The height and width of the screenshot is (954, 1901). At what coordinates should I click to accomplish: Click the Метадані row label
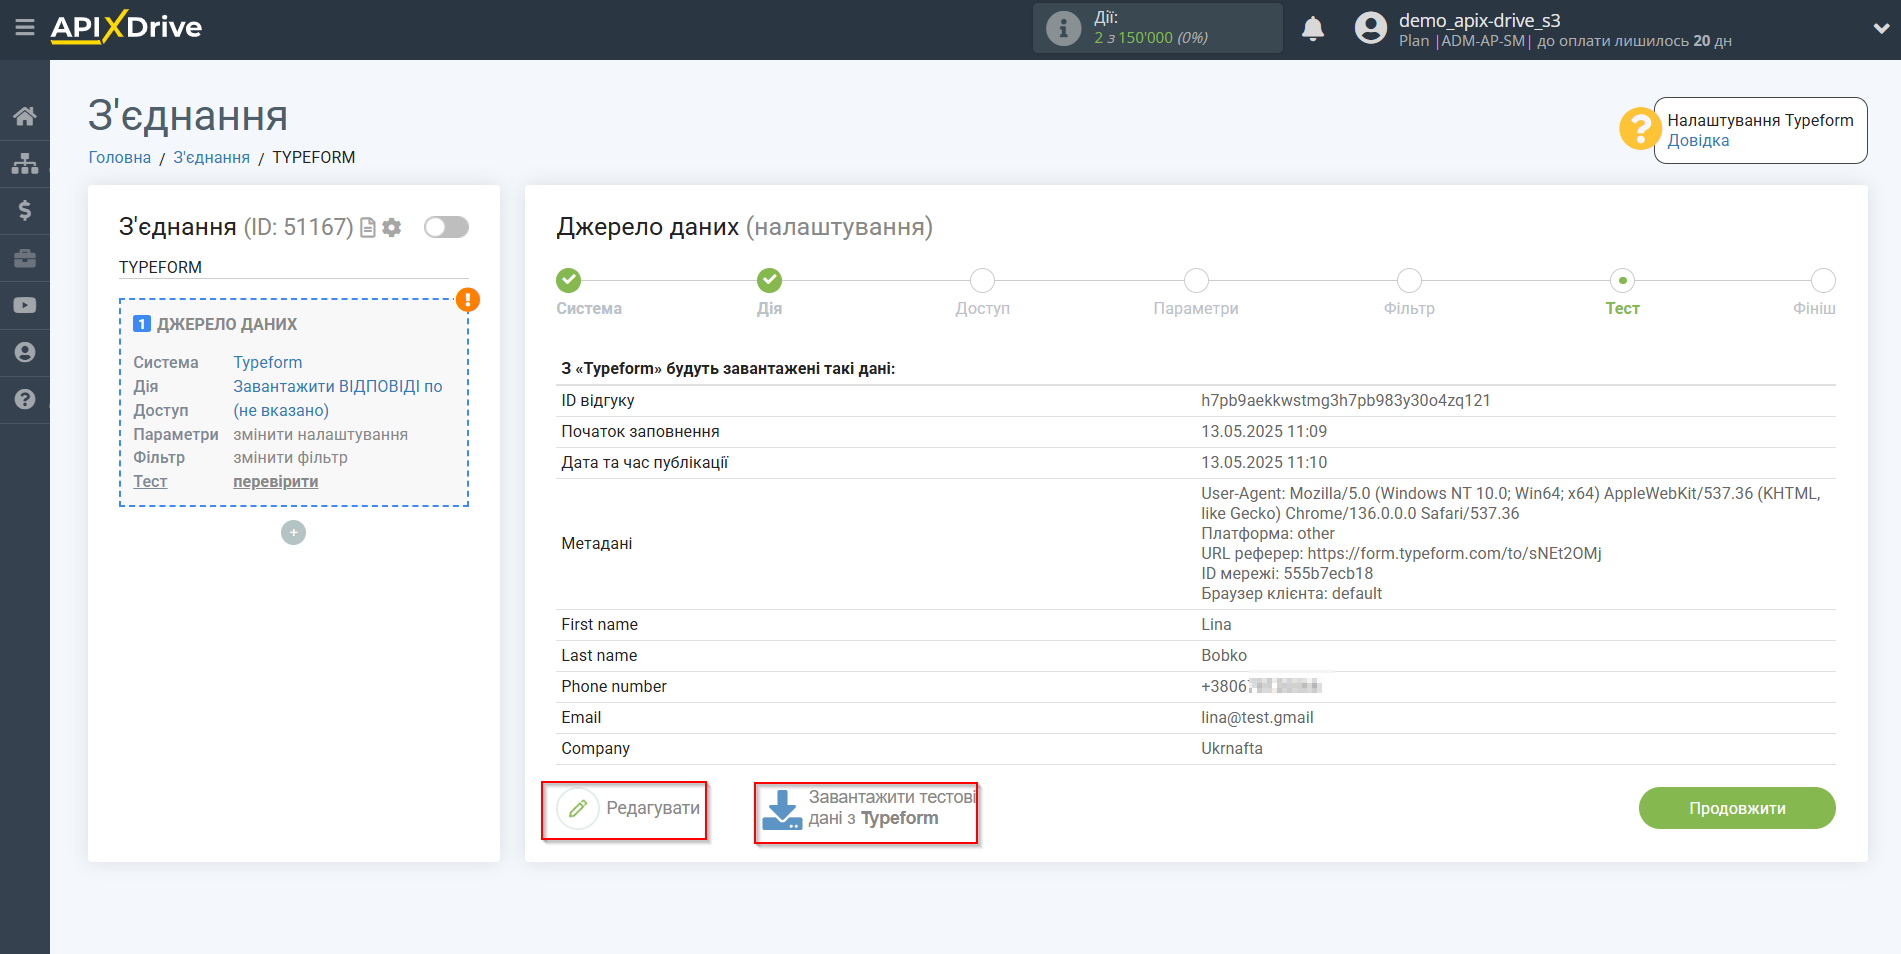597,543
